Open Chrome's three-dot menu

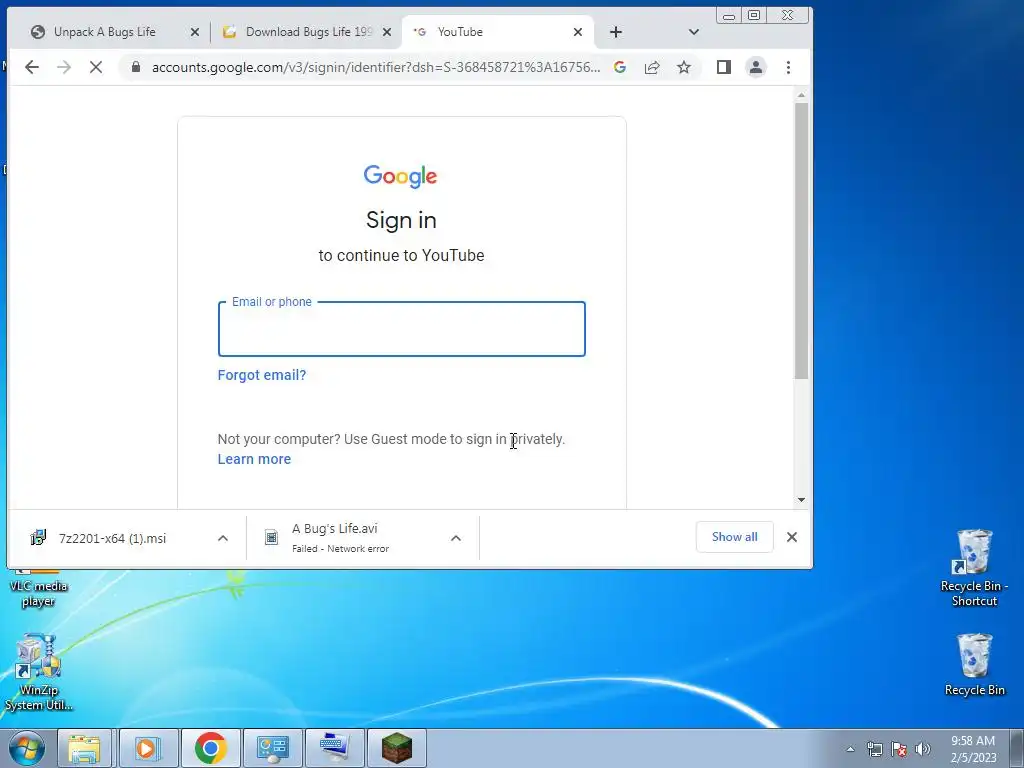pyautogui.click(x=788, y=67)
